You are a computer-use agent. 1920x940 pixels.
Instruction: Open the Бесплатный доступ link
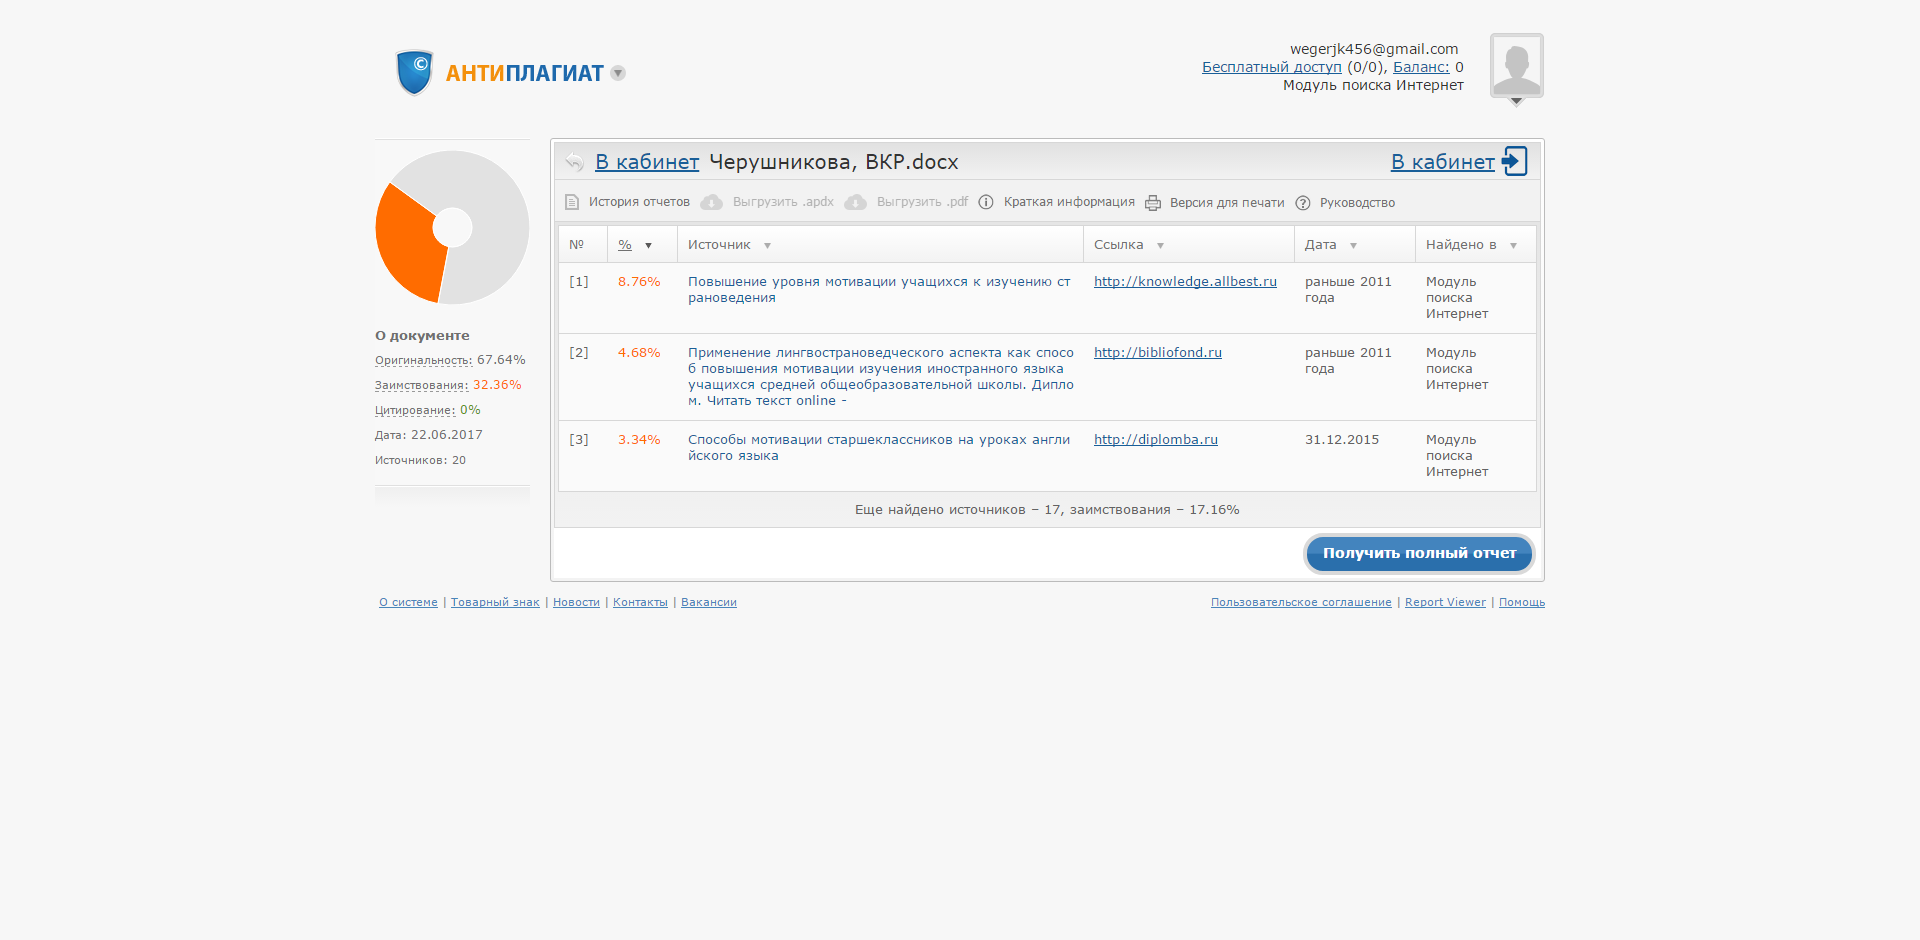tap(1271, 67)
